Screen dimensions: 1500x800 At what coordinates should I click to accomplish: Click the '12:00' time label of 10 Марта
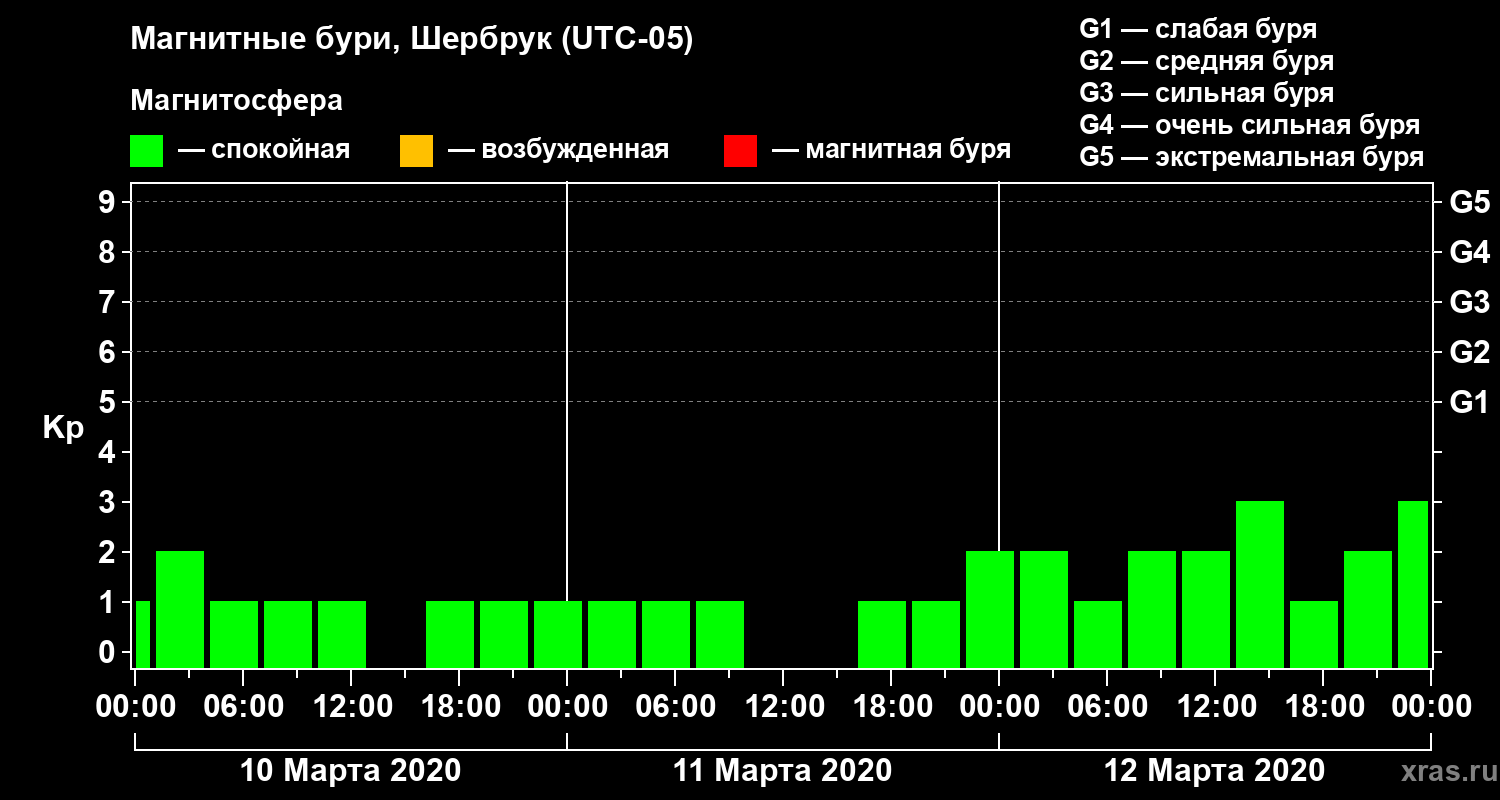coord(351,706)
